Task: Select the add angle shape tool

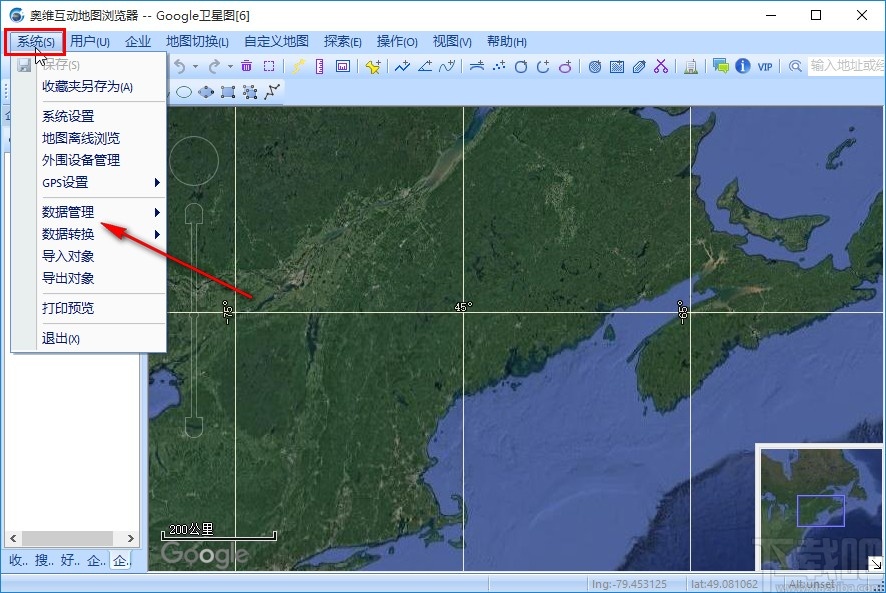Action: pyautogui.click(x=425, y=66)
